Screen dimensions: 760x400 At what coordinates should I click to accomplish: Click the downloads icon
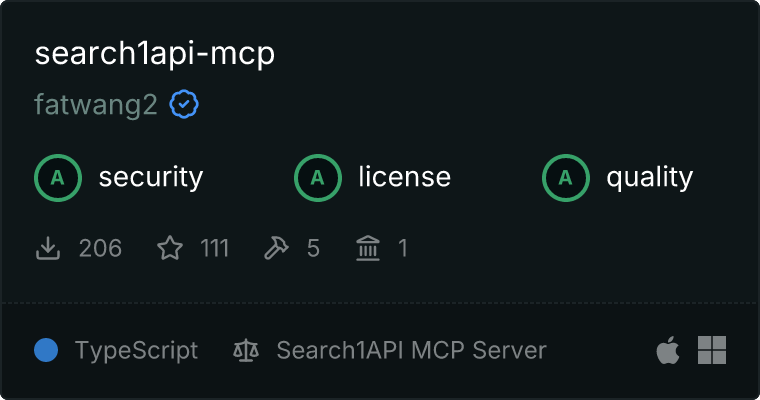point(48,248)
